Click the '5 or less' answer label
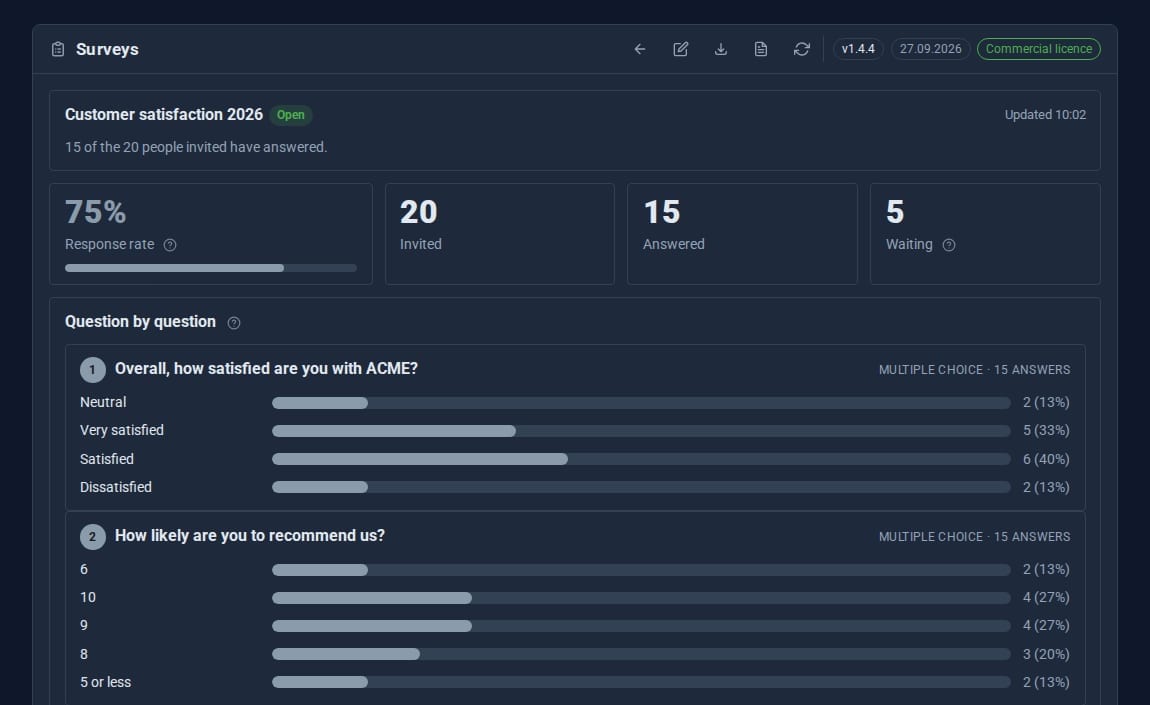 point(106,682)
